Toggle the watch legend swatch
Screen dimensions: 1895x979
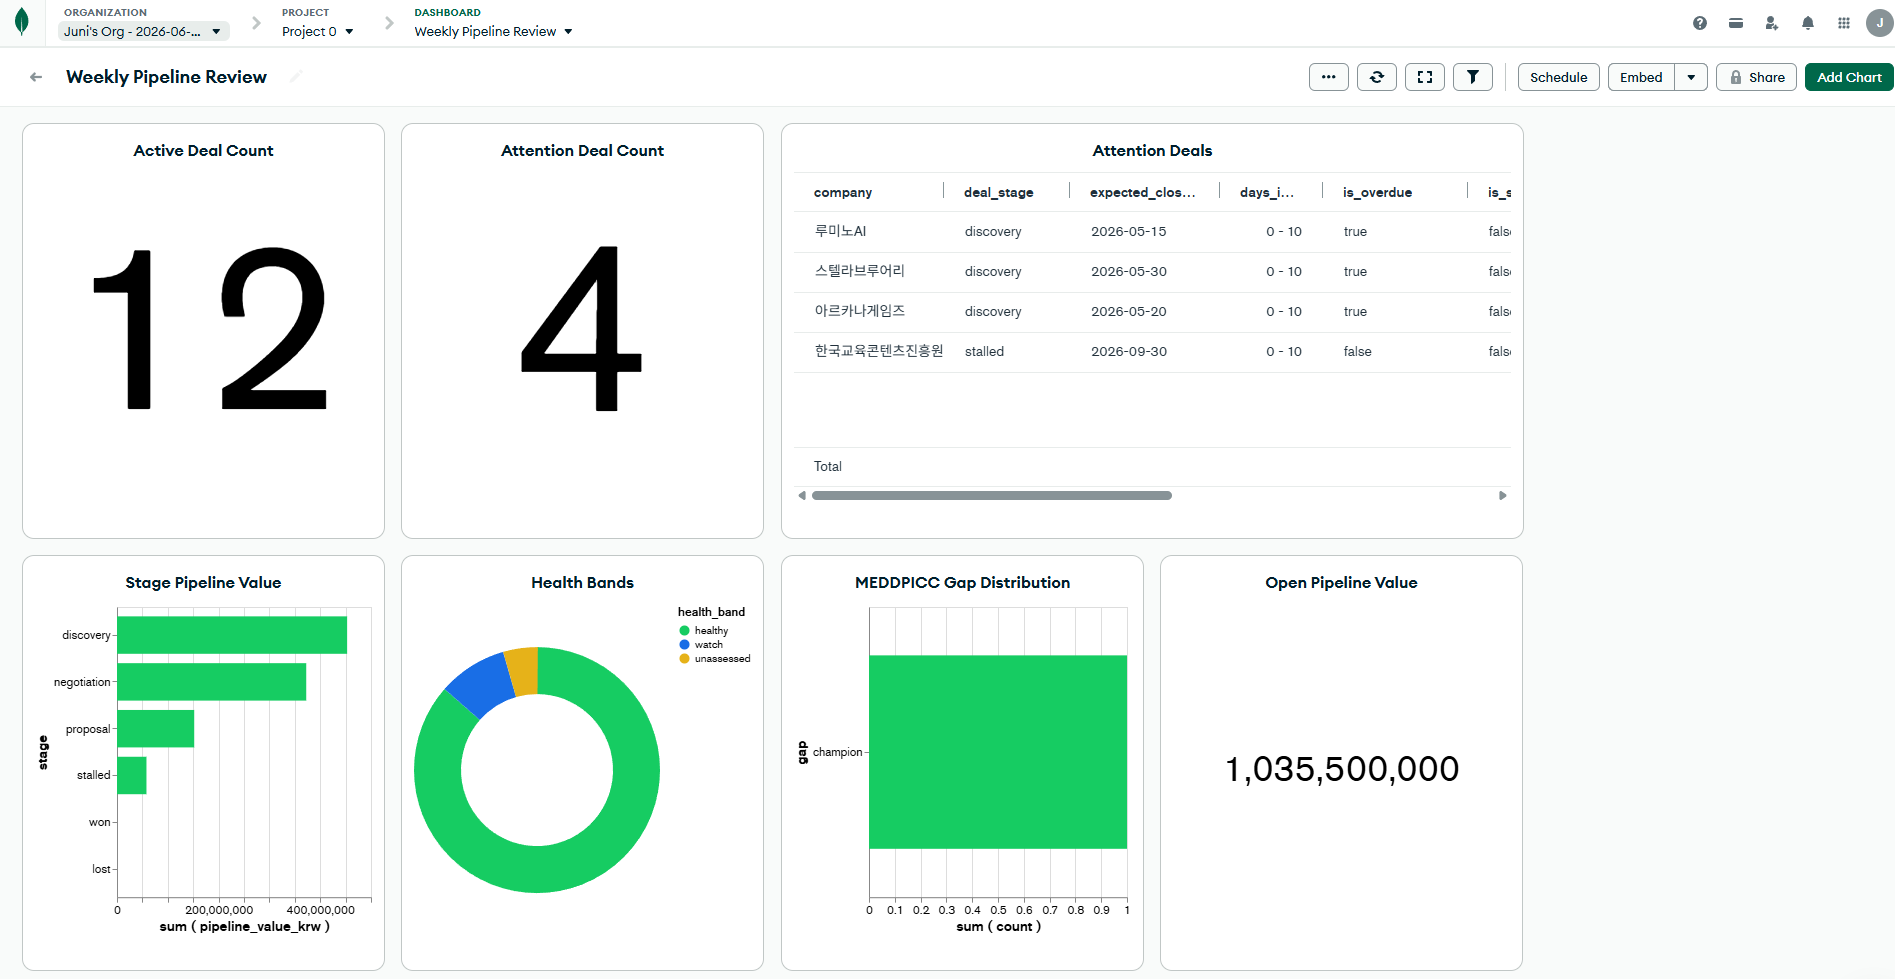684,644
